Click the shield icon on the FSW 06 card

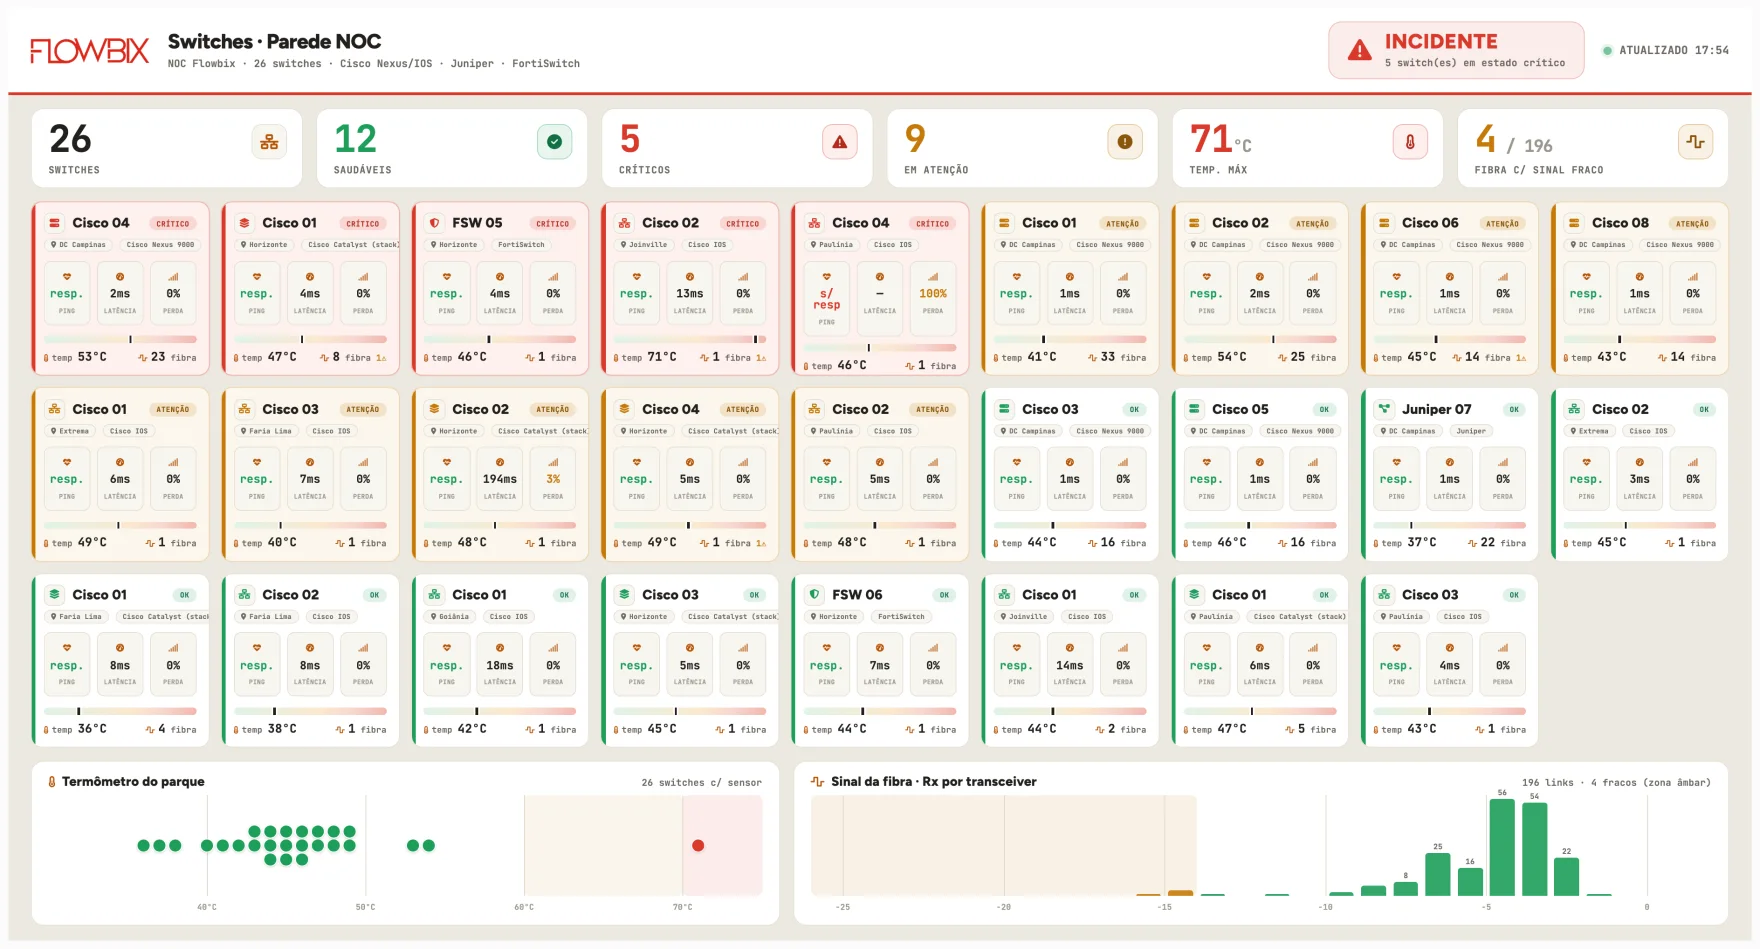pyautogui.click(x=814, y=594)
